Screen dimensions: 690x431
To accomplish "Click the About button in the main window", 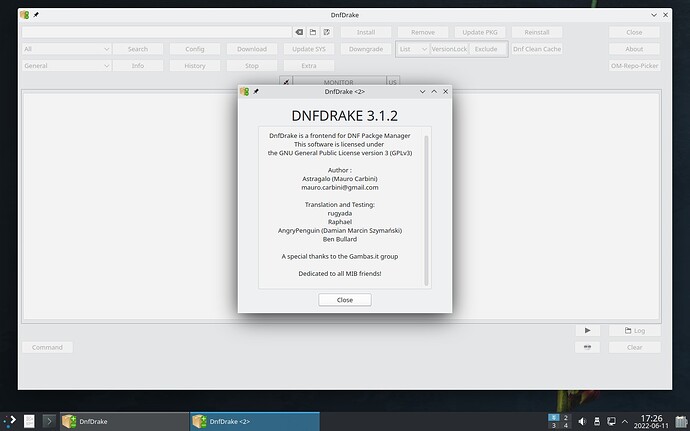I will (x=634, y=49).
